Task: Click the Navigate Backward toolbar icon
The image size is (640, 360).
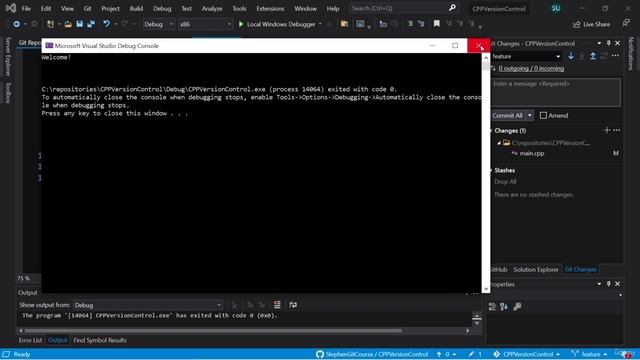Action: click(16, 24)
